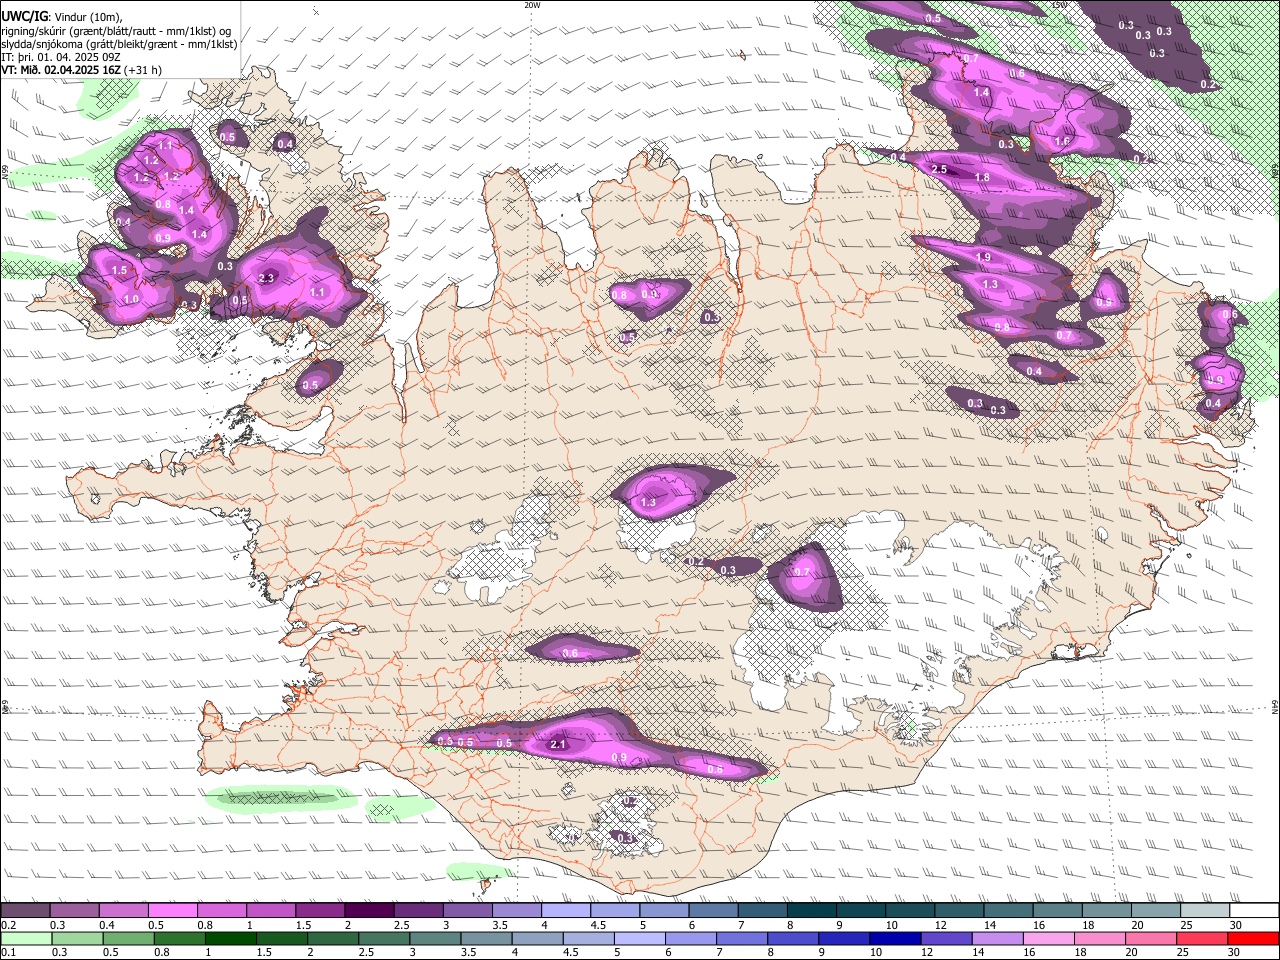Click the bottom scale swatch between 16 and 18

[x=1049, y=939]
